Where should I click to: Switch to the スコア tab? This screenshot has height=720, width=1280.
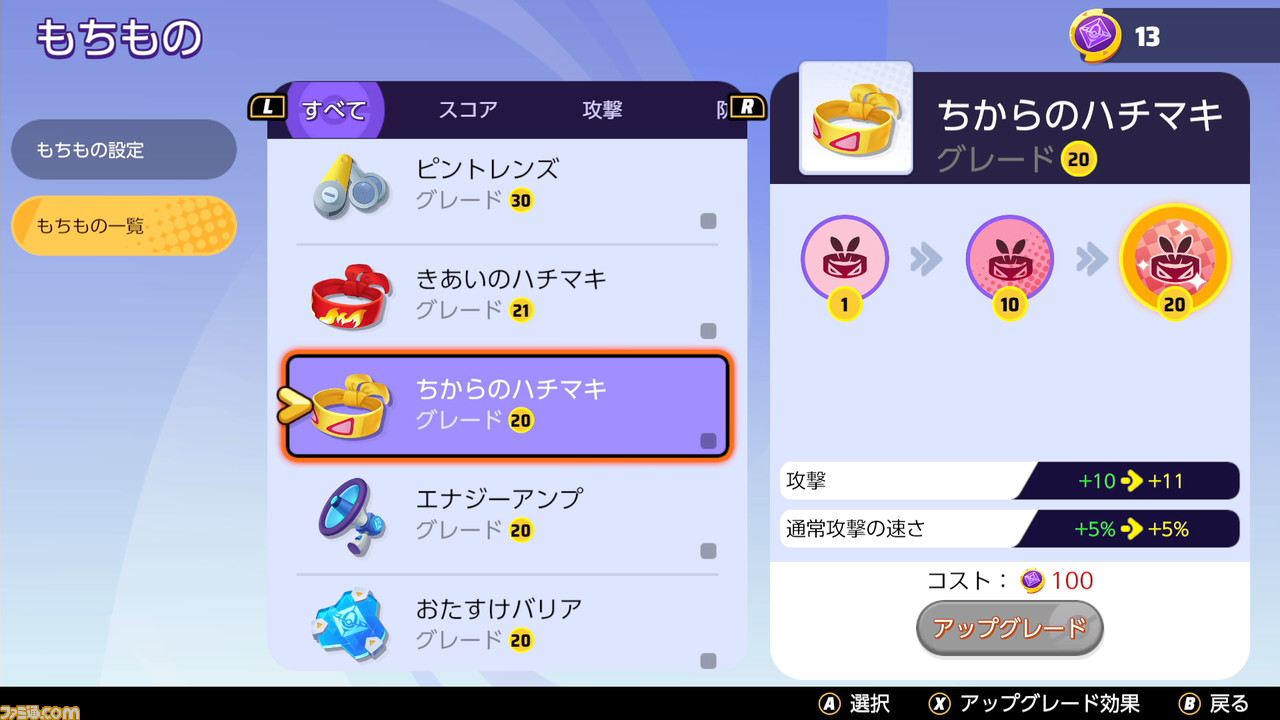pos(468,110)
